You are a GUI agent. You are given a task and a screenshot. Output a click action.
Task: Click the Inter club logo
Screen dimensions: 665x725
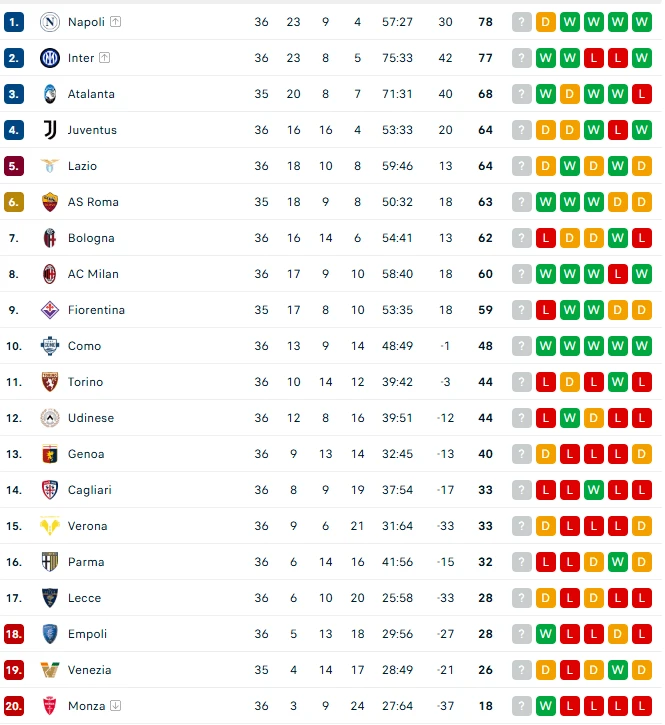pos(50,58)
